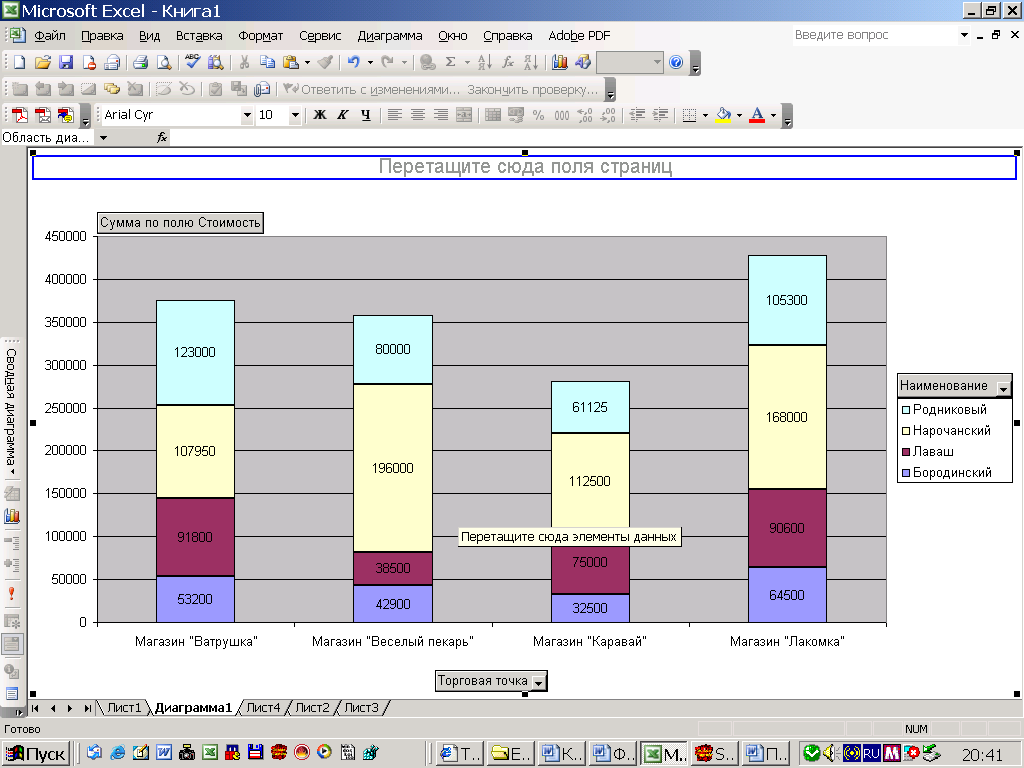This screenshot has height=768, width=1024.
Task: Click the Сумма по полю Стоимость button
Action: 180,223
